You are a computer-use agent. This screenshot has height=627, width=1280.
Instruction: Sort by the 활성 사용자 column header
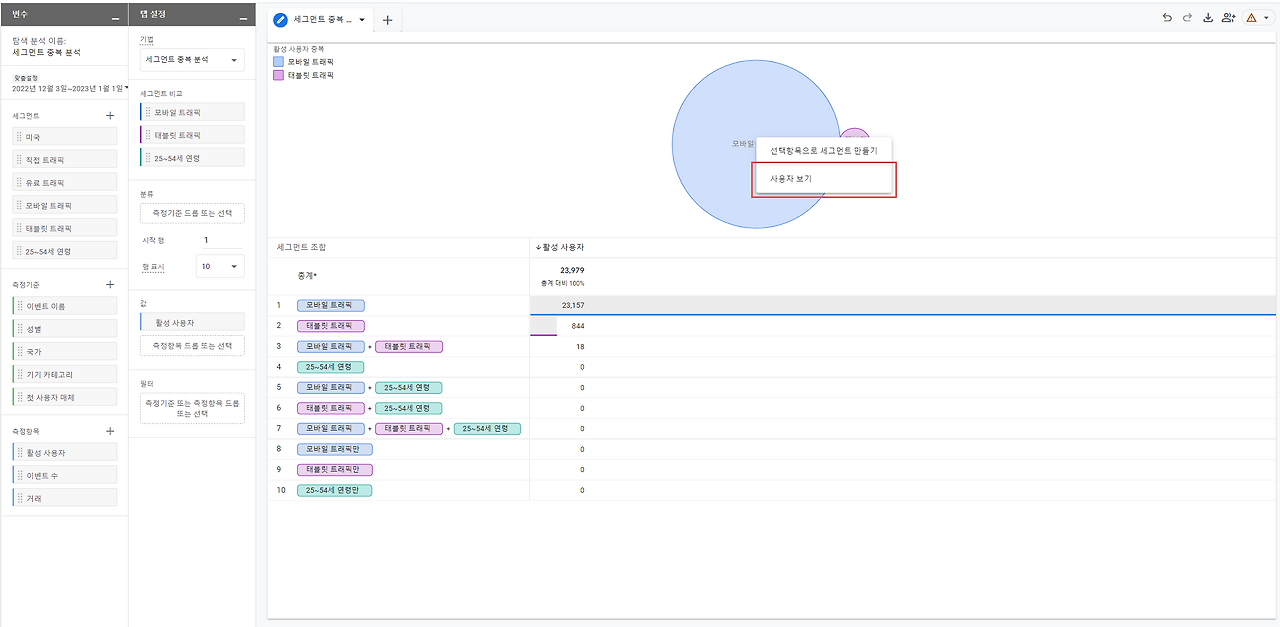click(561, 247)
